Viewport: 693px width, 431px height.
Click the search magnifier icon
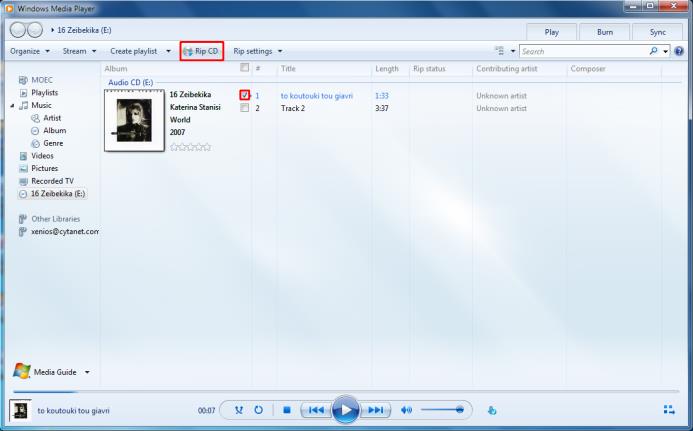(654, 51)
